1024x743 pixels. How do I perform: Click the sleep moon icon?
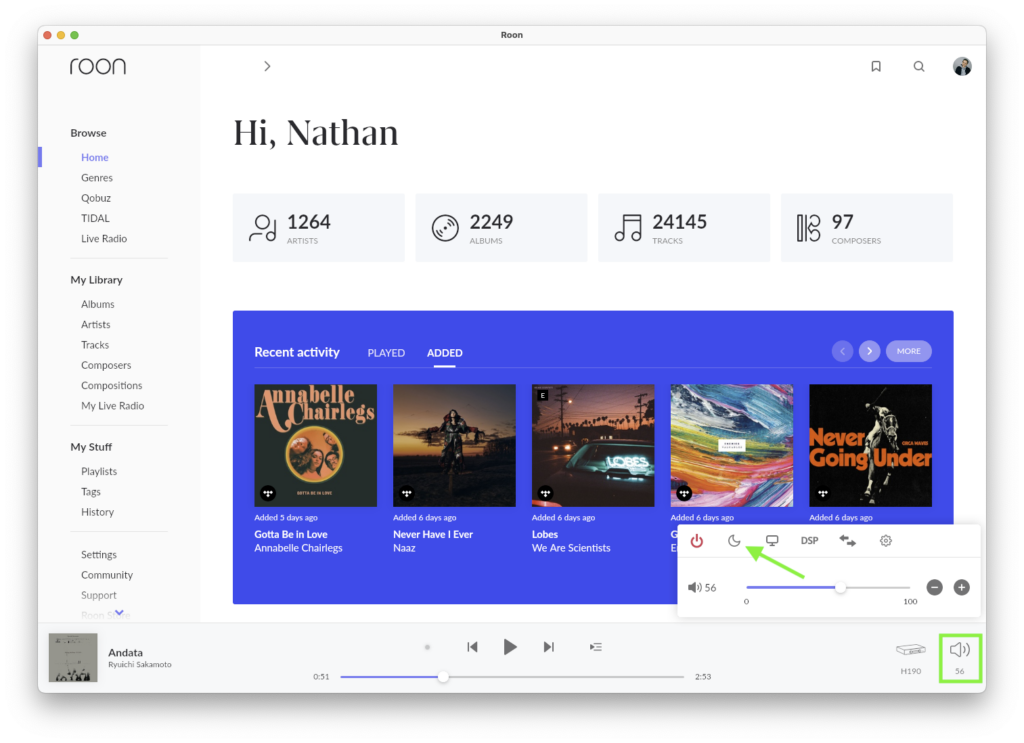coord(734,541)
